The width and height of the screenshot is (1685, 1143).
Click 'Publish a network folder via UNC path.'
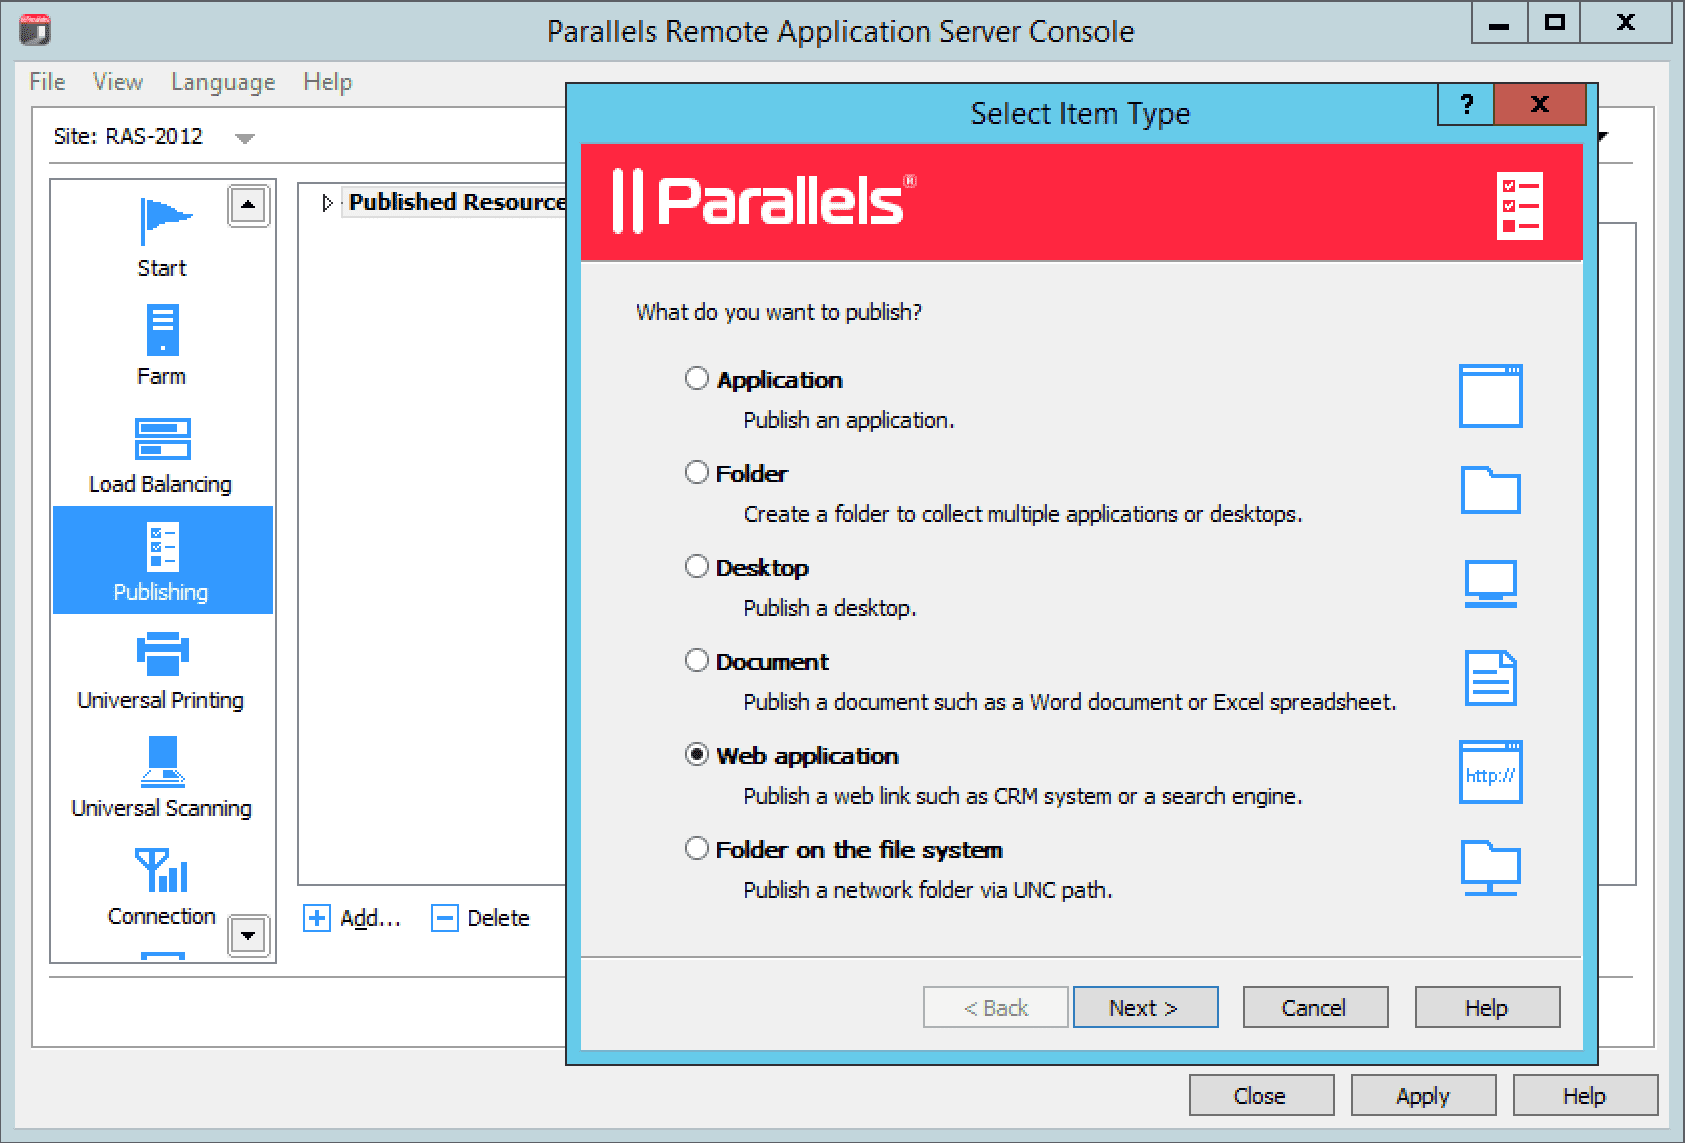pyautogui.click(x=928, y=890)
